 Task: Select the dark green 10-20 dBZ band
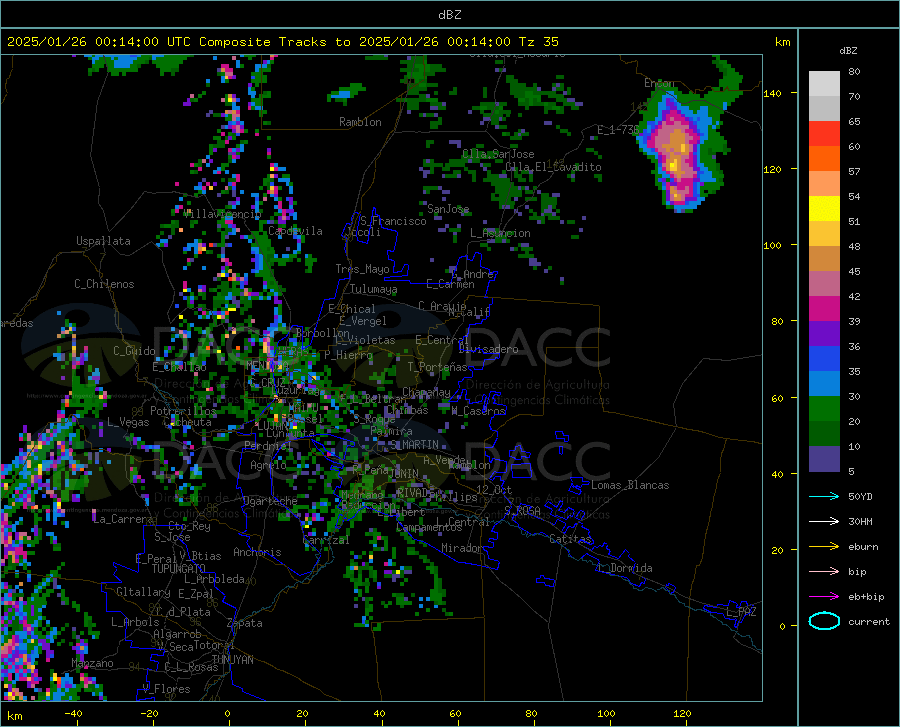pyautogui.click(x=824, y=434)
